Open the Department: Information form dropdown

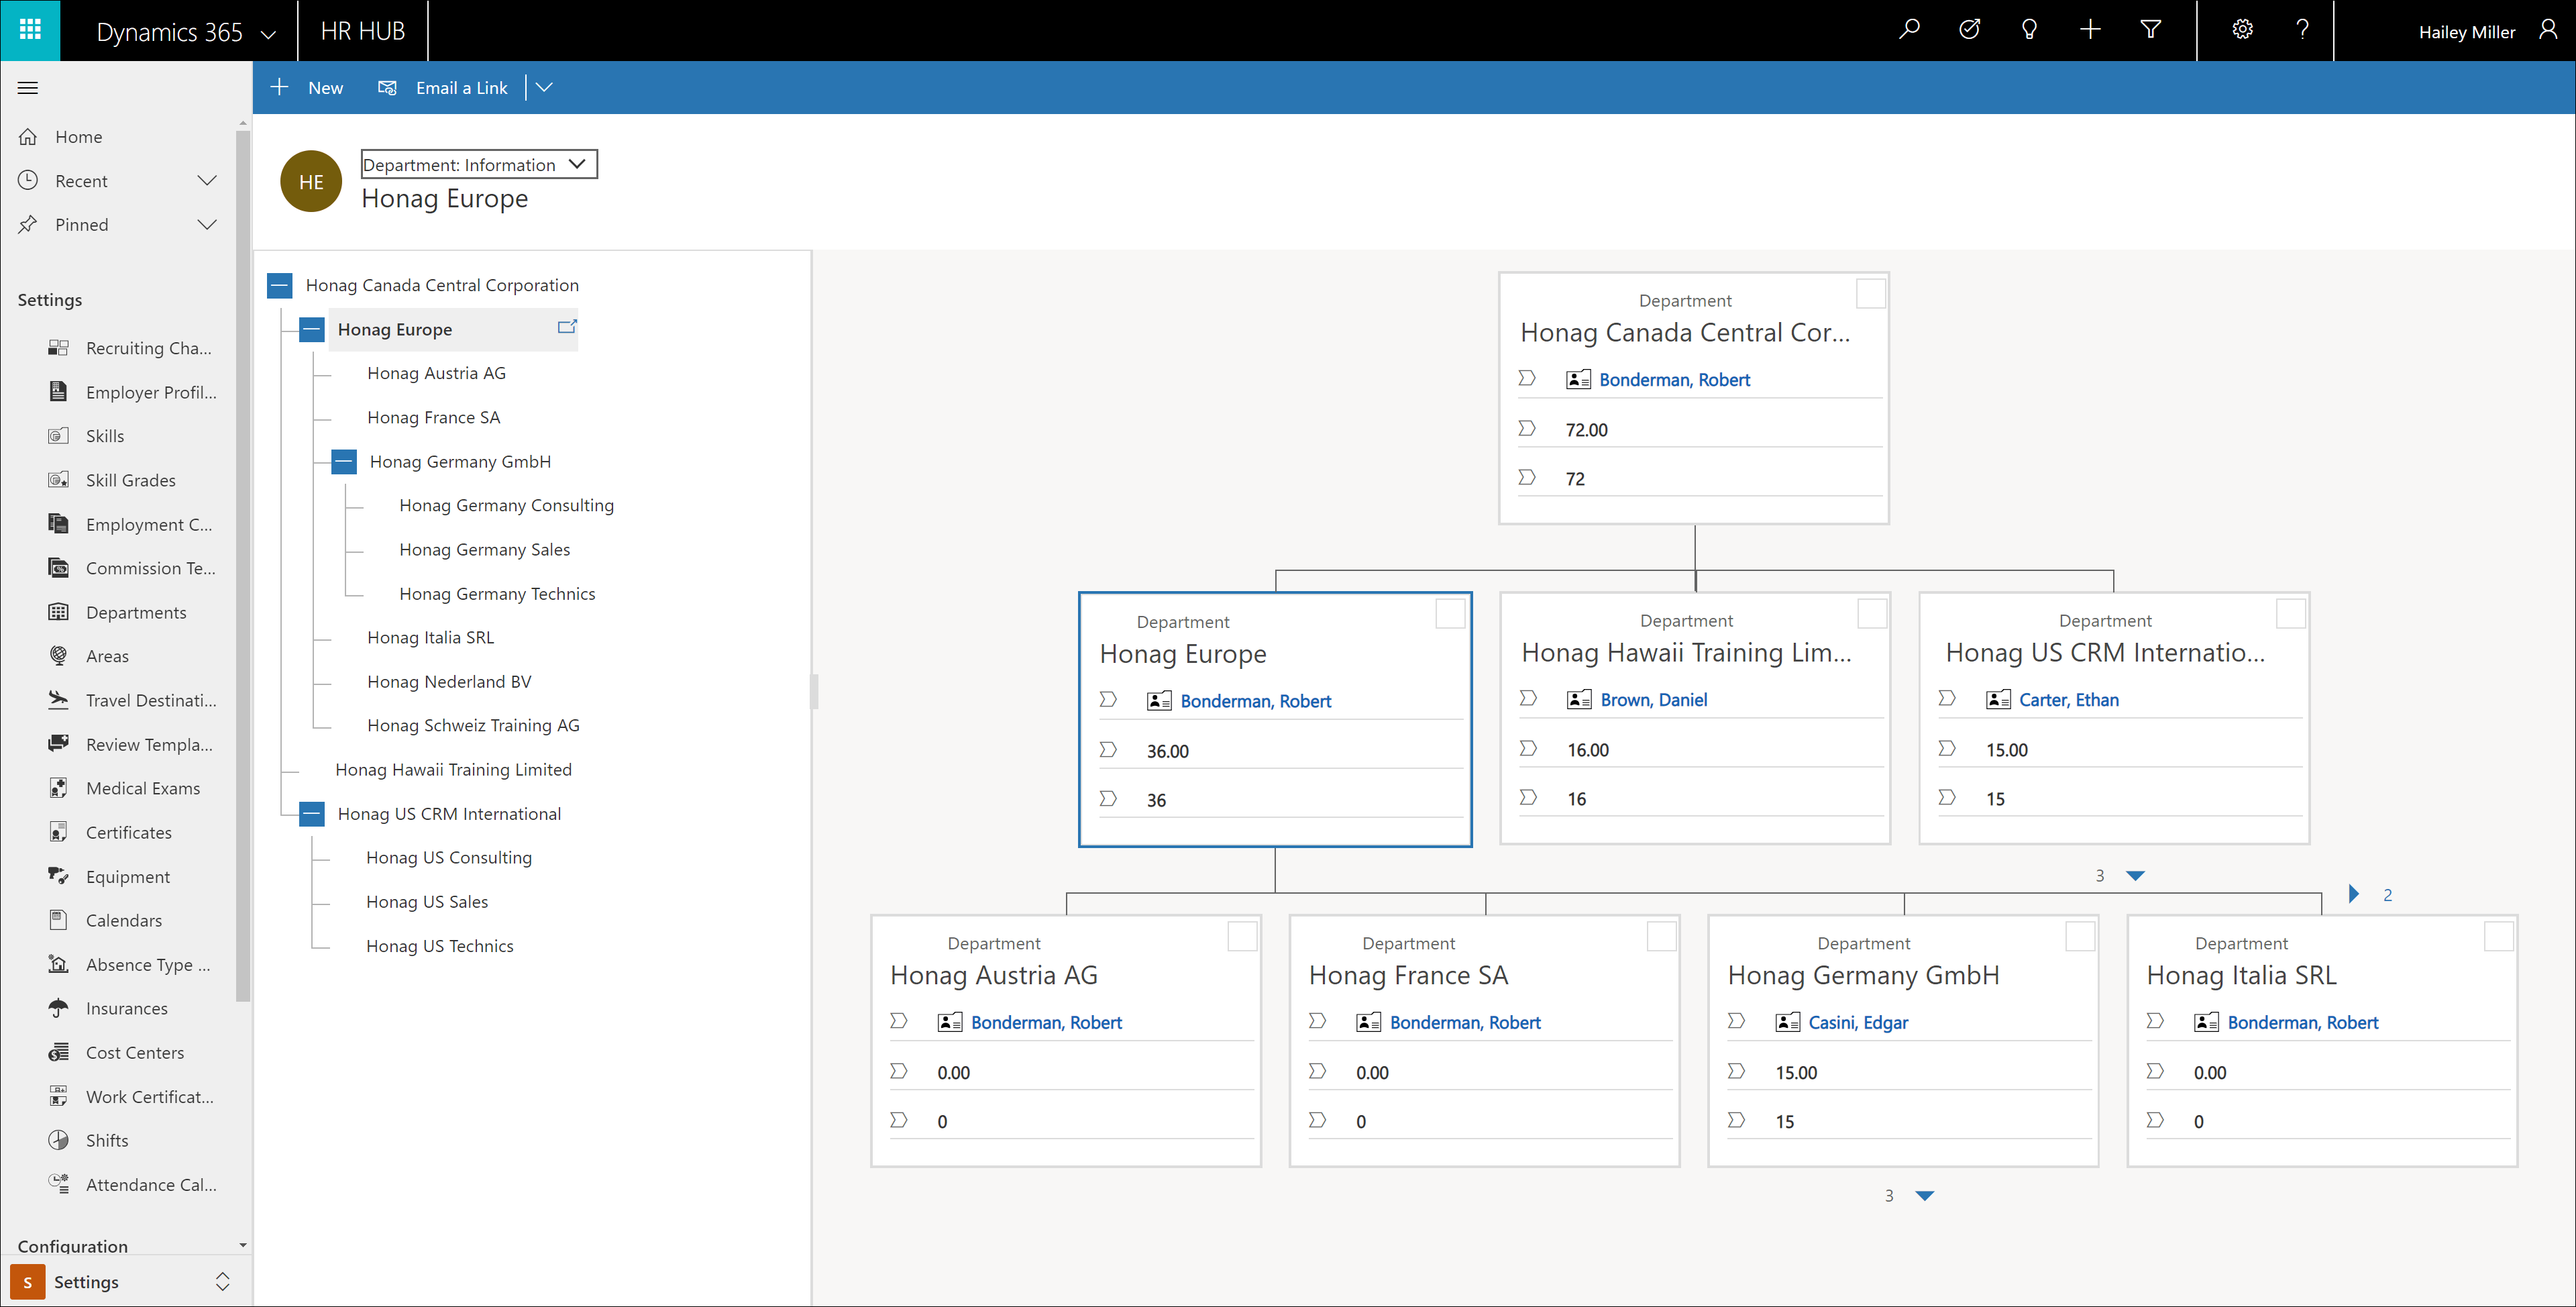(x=478, y=165)
